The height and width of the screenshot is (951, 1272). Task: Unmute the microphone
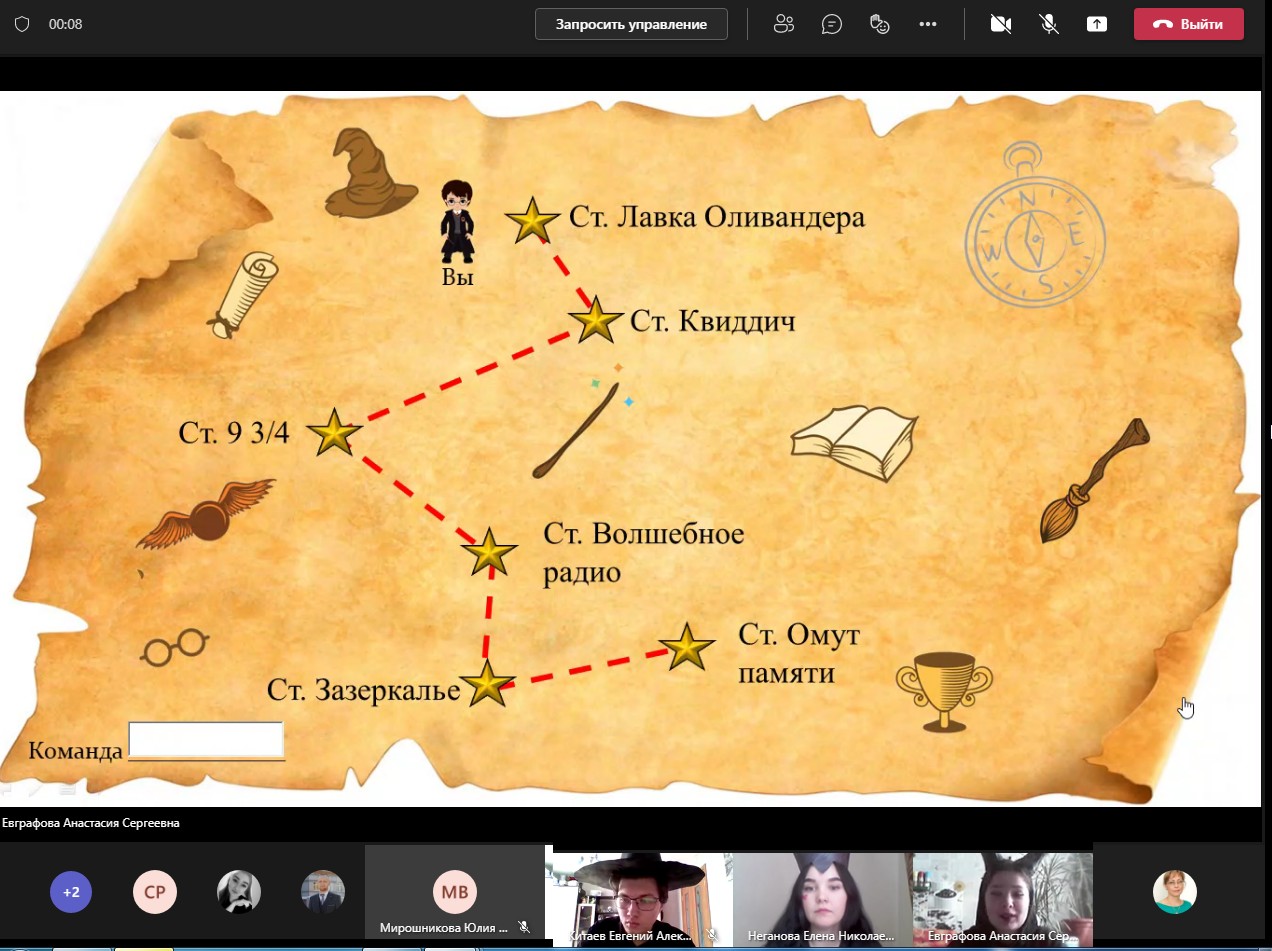1049,25
